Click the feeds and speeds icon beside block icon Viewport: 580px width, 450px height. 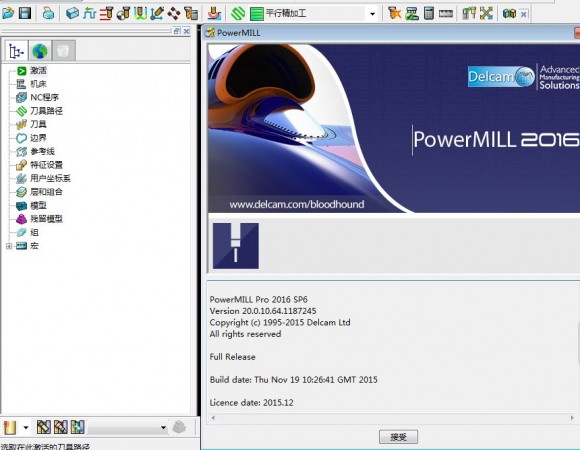[x=90, y=14]
